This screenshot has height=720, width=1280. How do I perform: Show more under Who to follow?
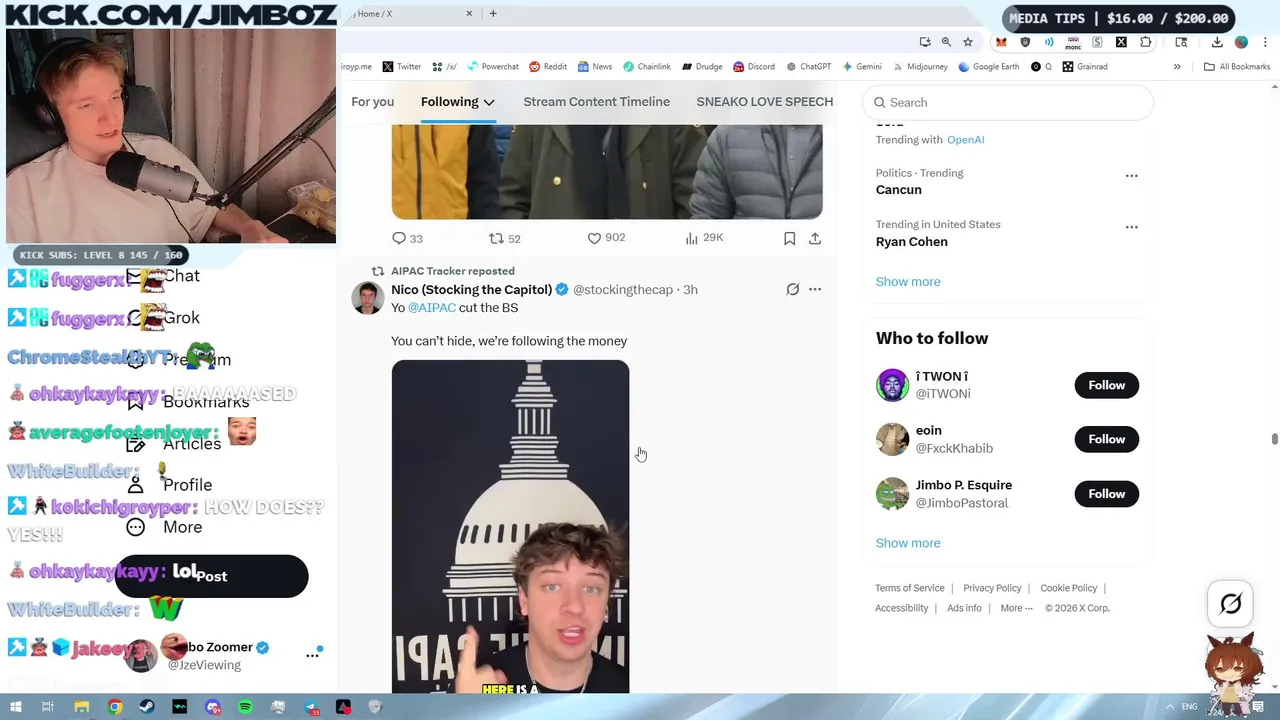coord(908,543)
